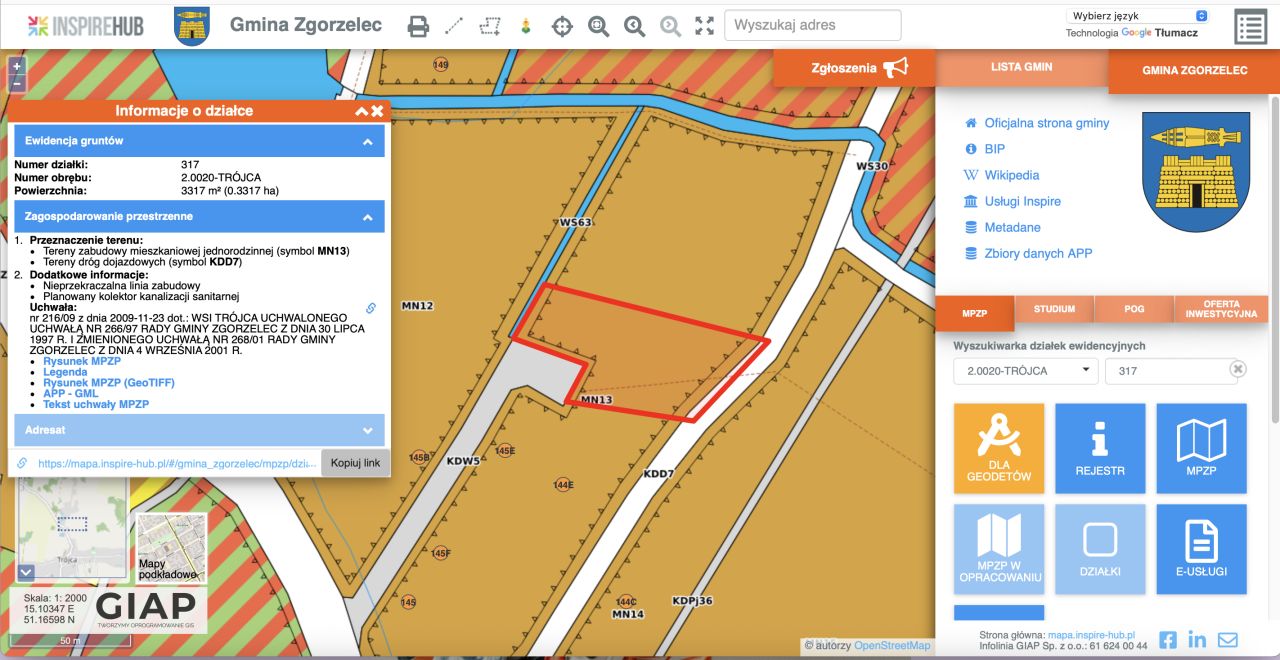Expand the Adresat section
The height and width of the screenshot is (660, 1280).
click(x=367, y=430)
